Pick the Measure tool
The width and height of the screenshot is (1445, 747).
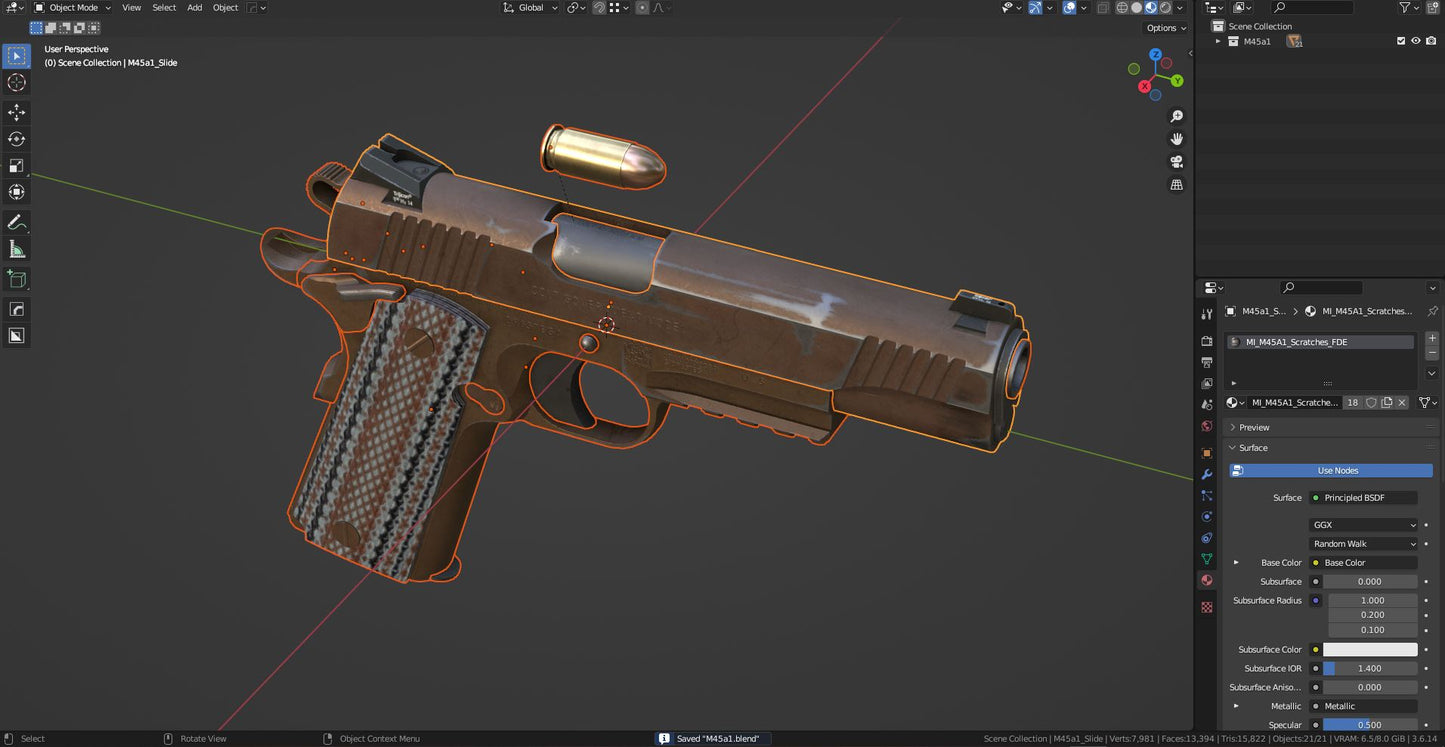[x=17, y=249]
